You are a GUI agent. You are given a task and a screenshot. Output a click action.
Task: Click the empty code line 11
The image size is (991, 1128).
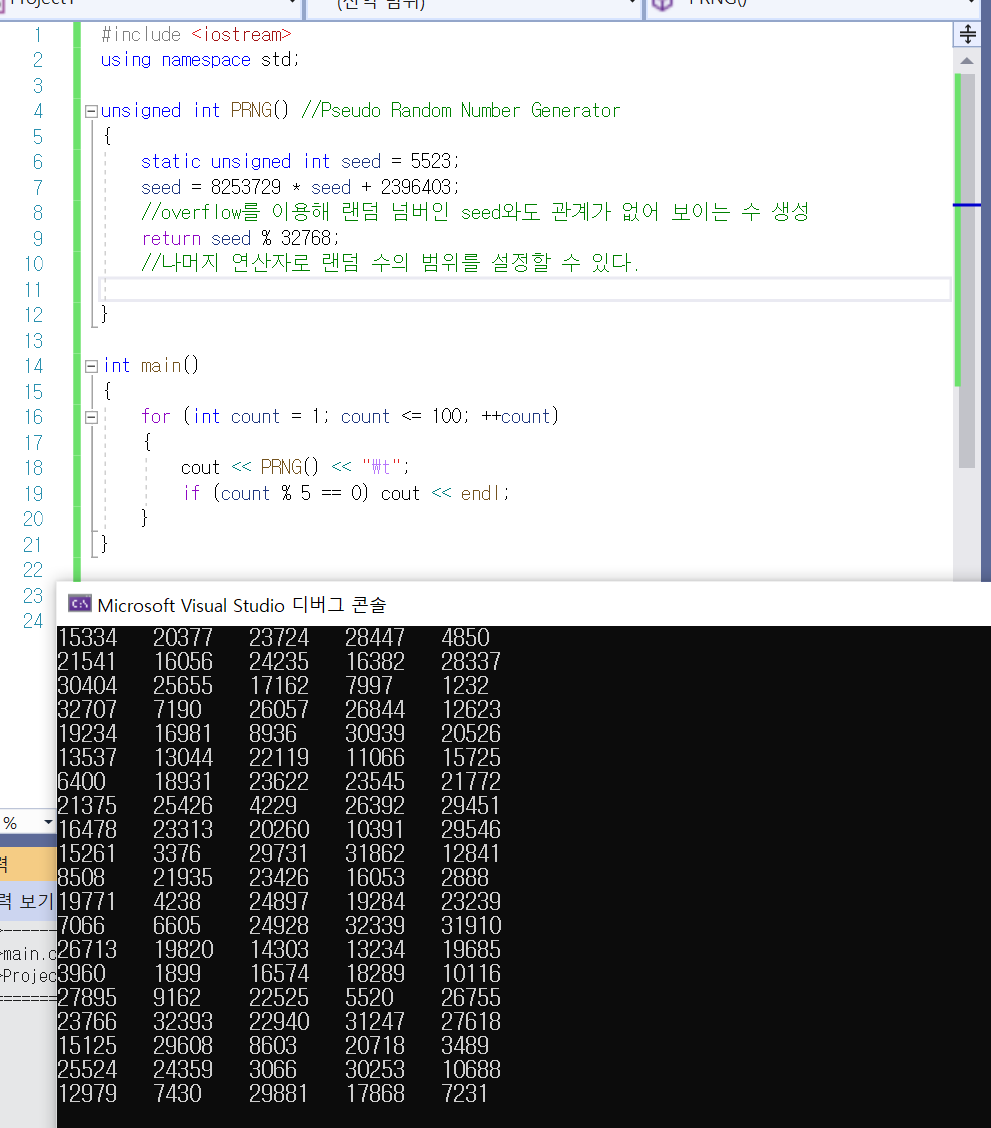point(525,289)
